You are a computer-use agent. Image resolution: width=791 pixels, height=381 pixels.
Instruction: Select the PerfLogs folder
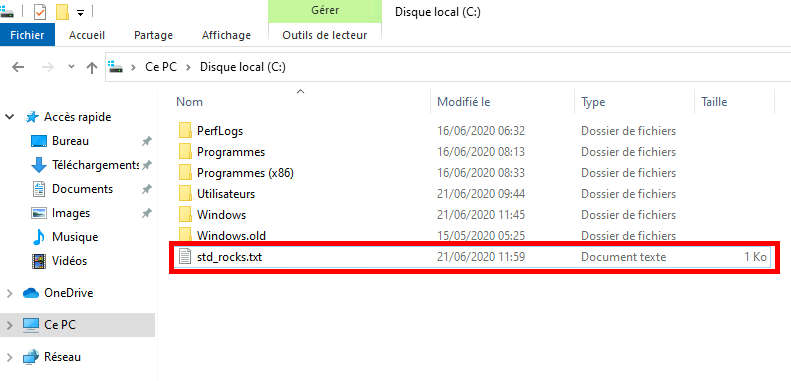click(x=219, y=131)
